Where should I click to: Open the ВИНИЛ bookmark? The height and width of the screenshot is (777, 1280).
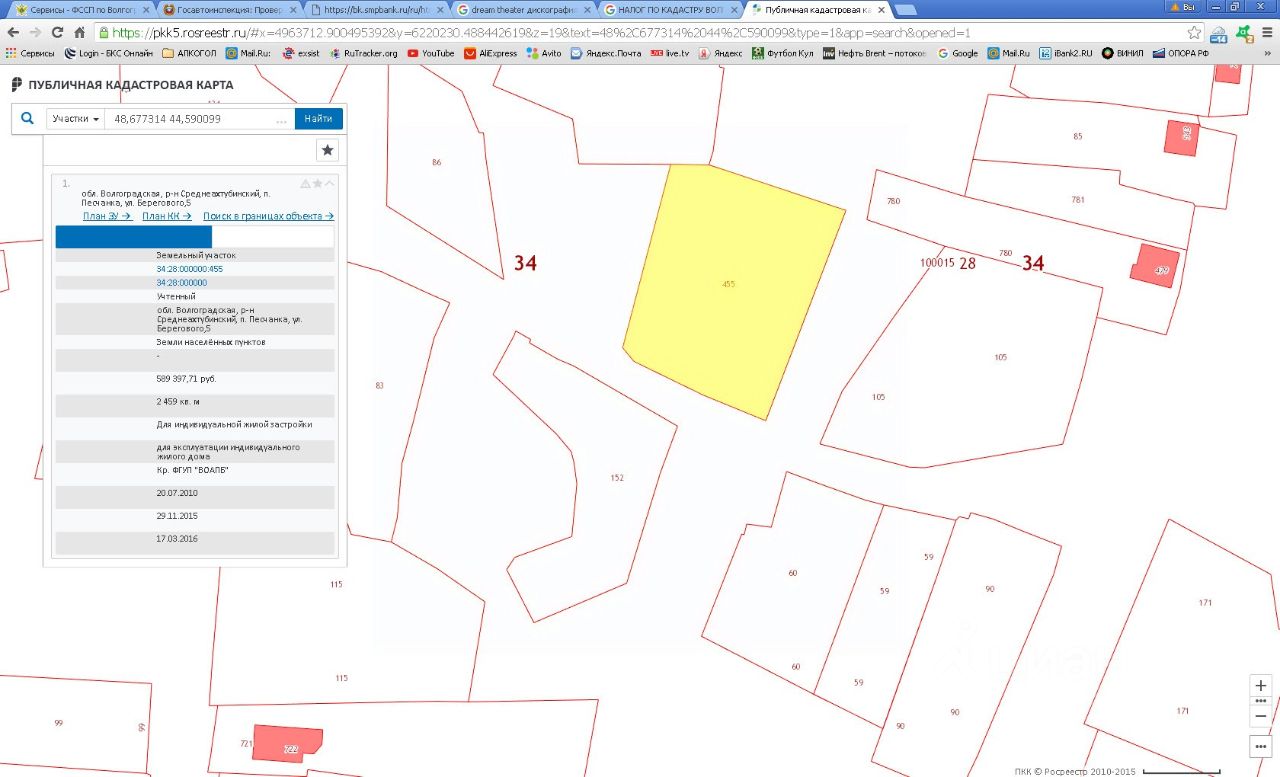[1122, 53]
